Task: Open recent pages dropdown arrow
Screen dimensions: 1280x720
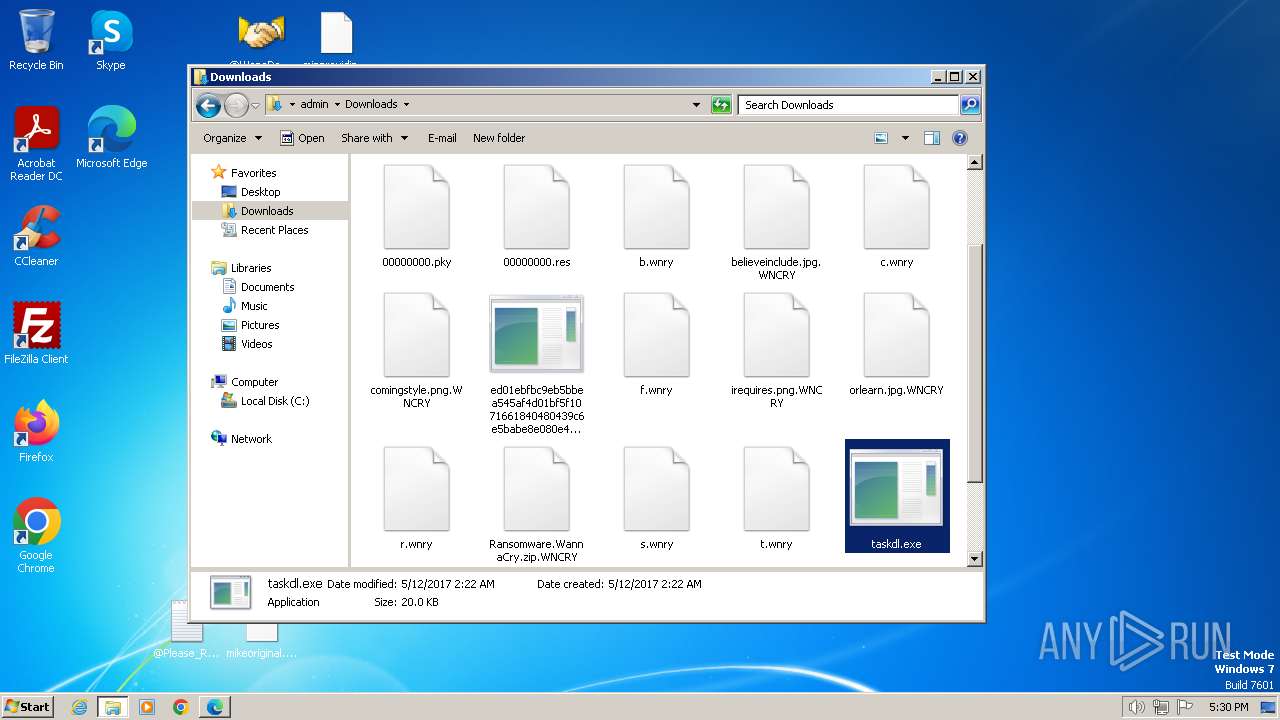Action: 256,105
